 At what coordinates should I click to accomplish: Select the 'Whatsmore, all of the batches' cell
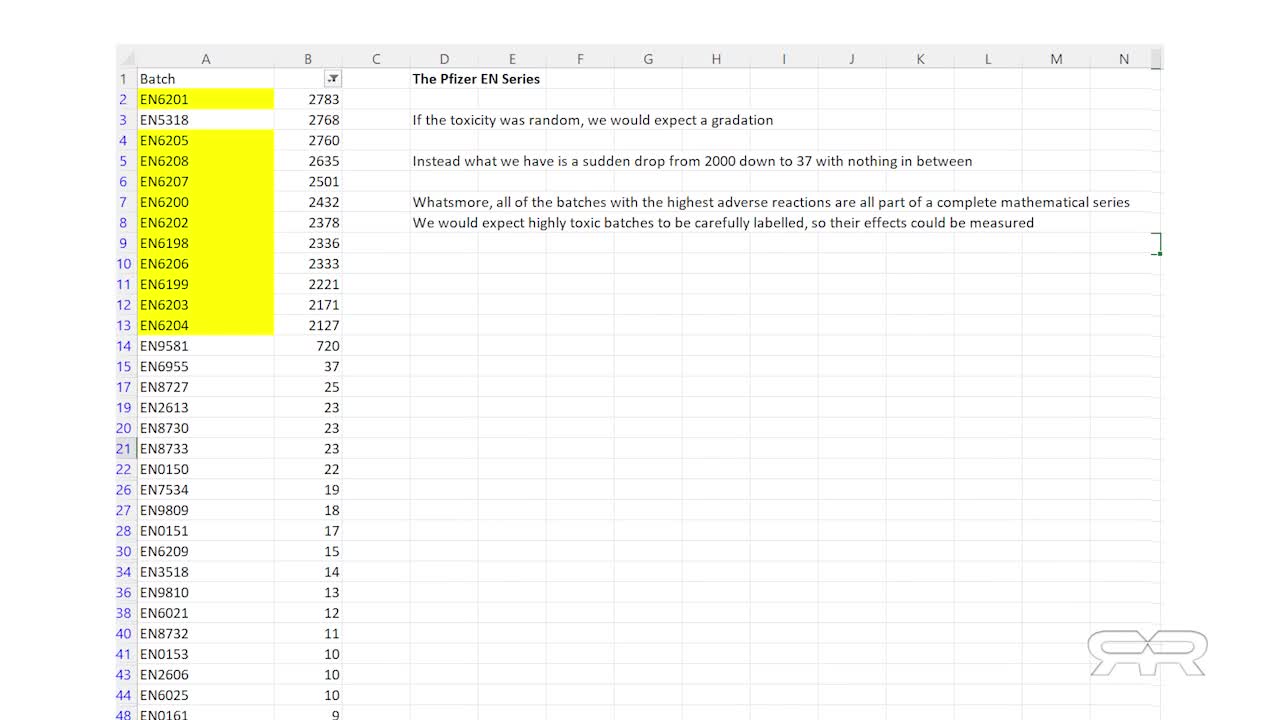(771, 202)
